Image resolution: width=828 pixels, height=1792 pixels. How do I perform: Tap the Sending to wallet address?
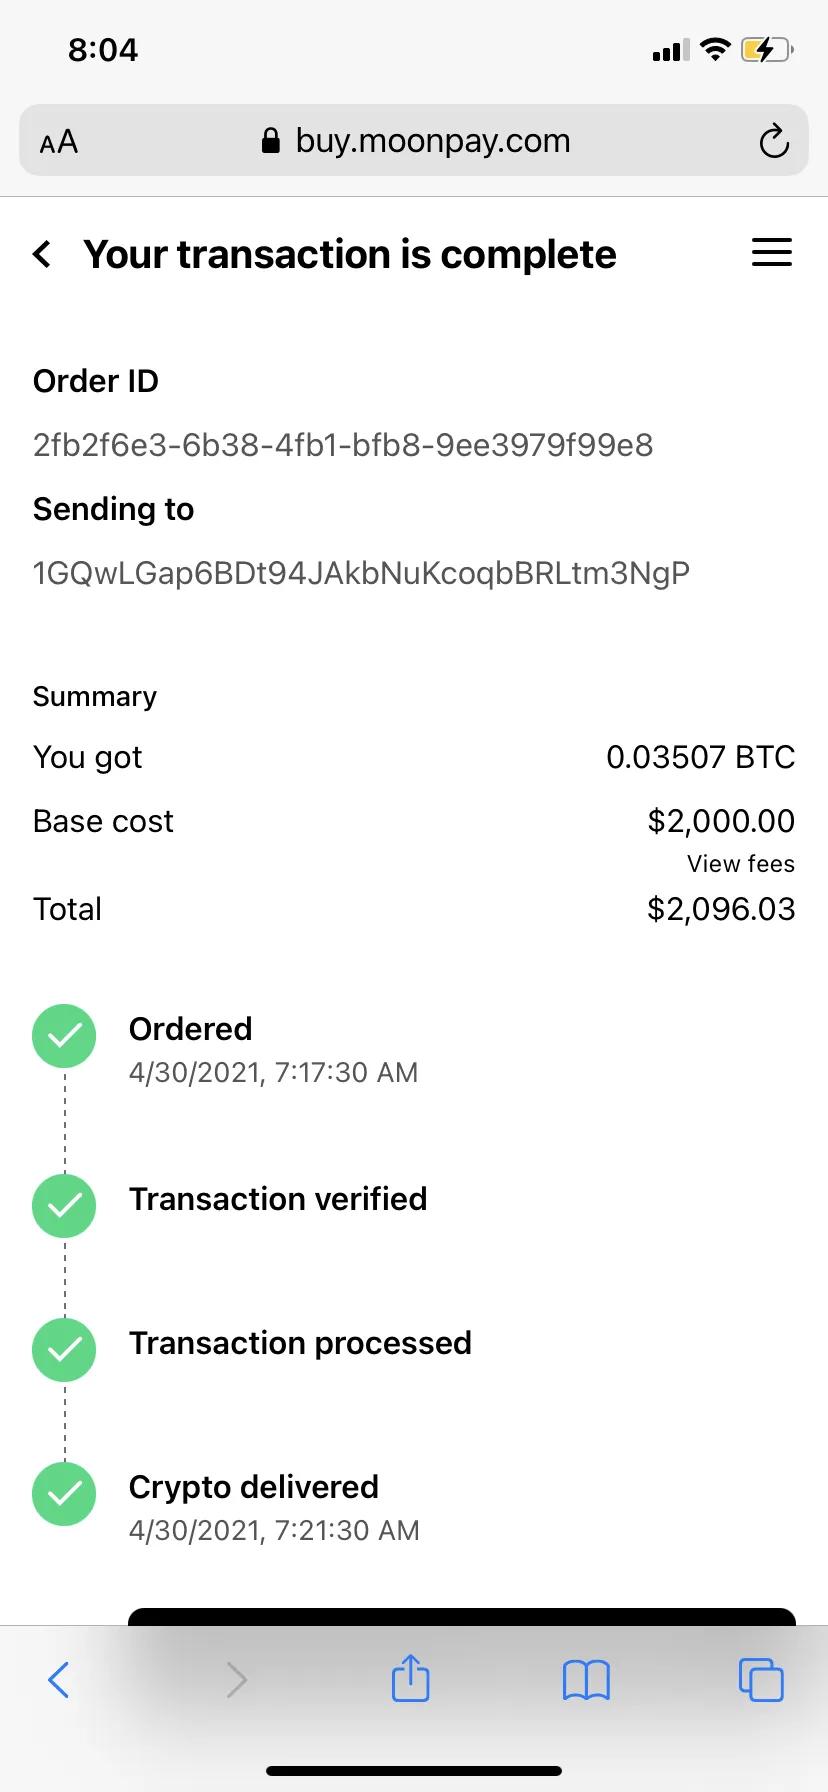click(x=361, y=574)
